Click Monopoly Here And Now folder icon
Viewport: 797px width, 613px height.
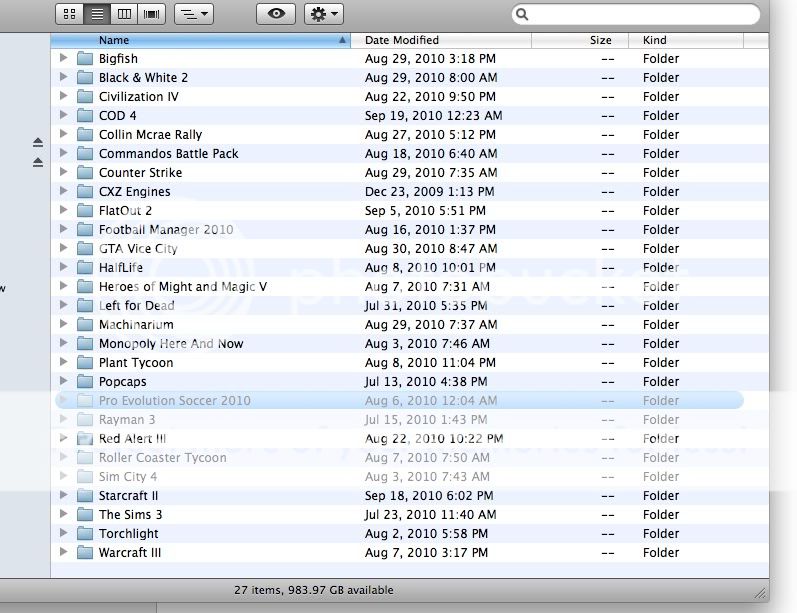click(85, 344)
